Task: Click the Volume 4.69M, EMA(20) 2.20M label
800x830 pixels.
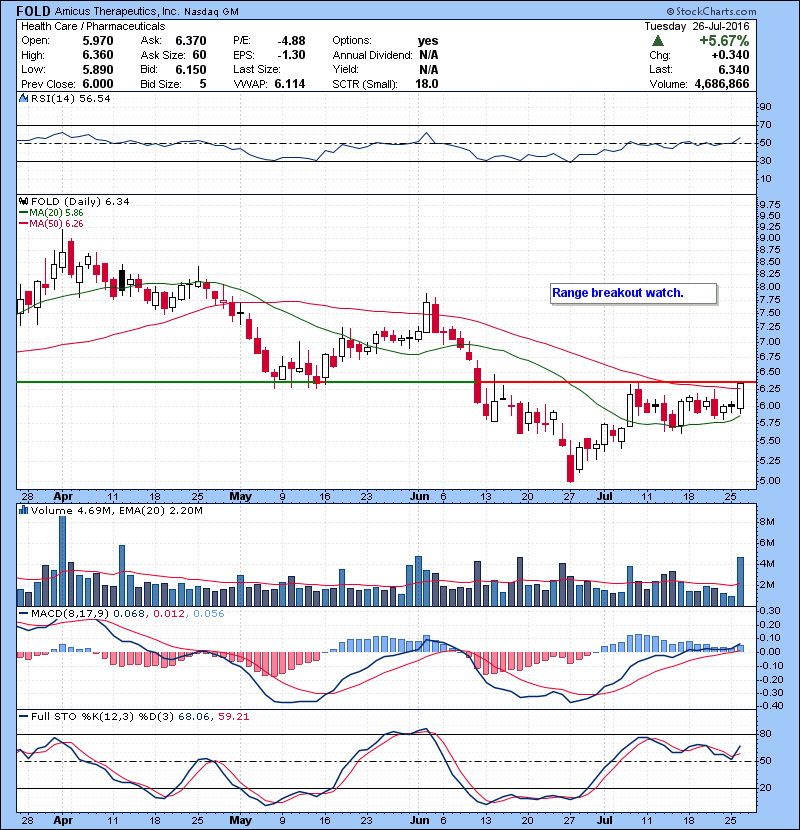Action: (x=116, y=510)
